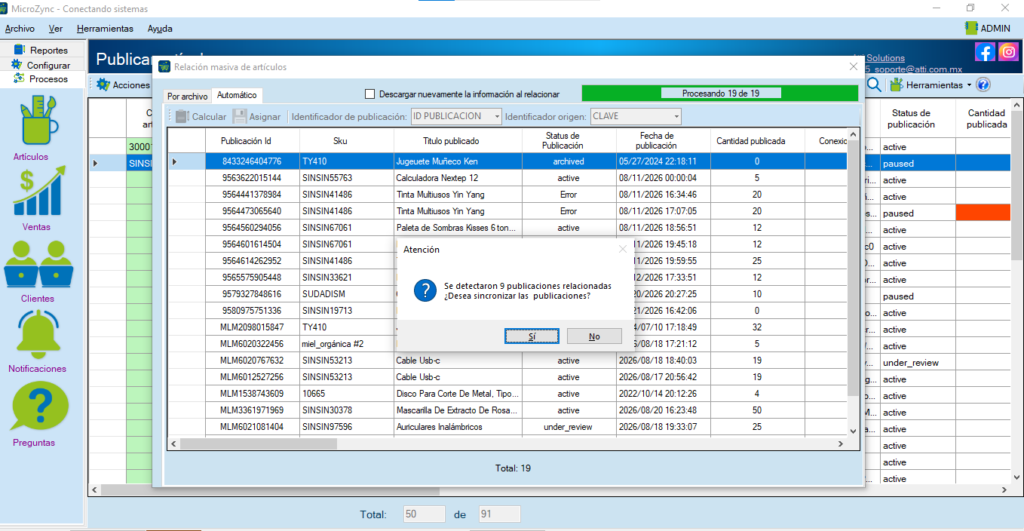
Task: Click the Solutions link in header
Action: (x=886, y=58)
